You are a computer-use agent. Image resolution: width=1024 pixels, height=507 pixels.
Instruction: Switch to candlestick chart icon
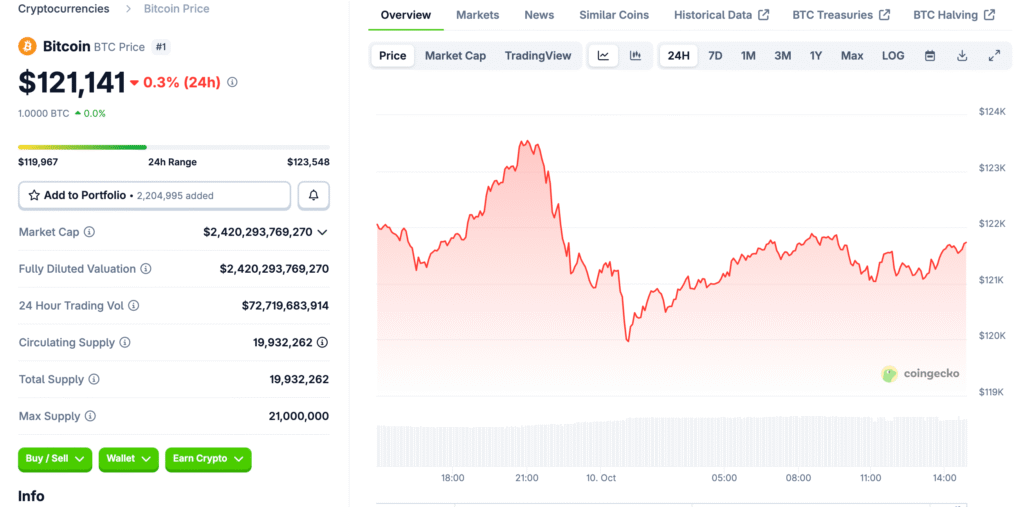click(635, 56)
